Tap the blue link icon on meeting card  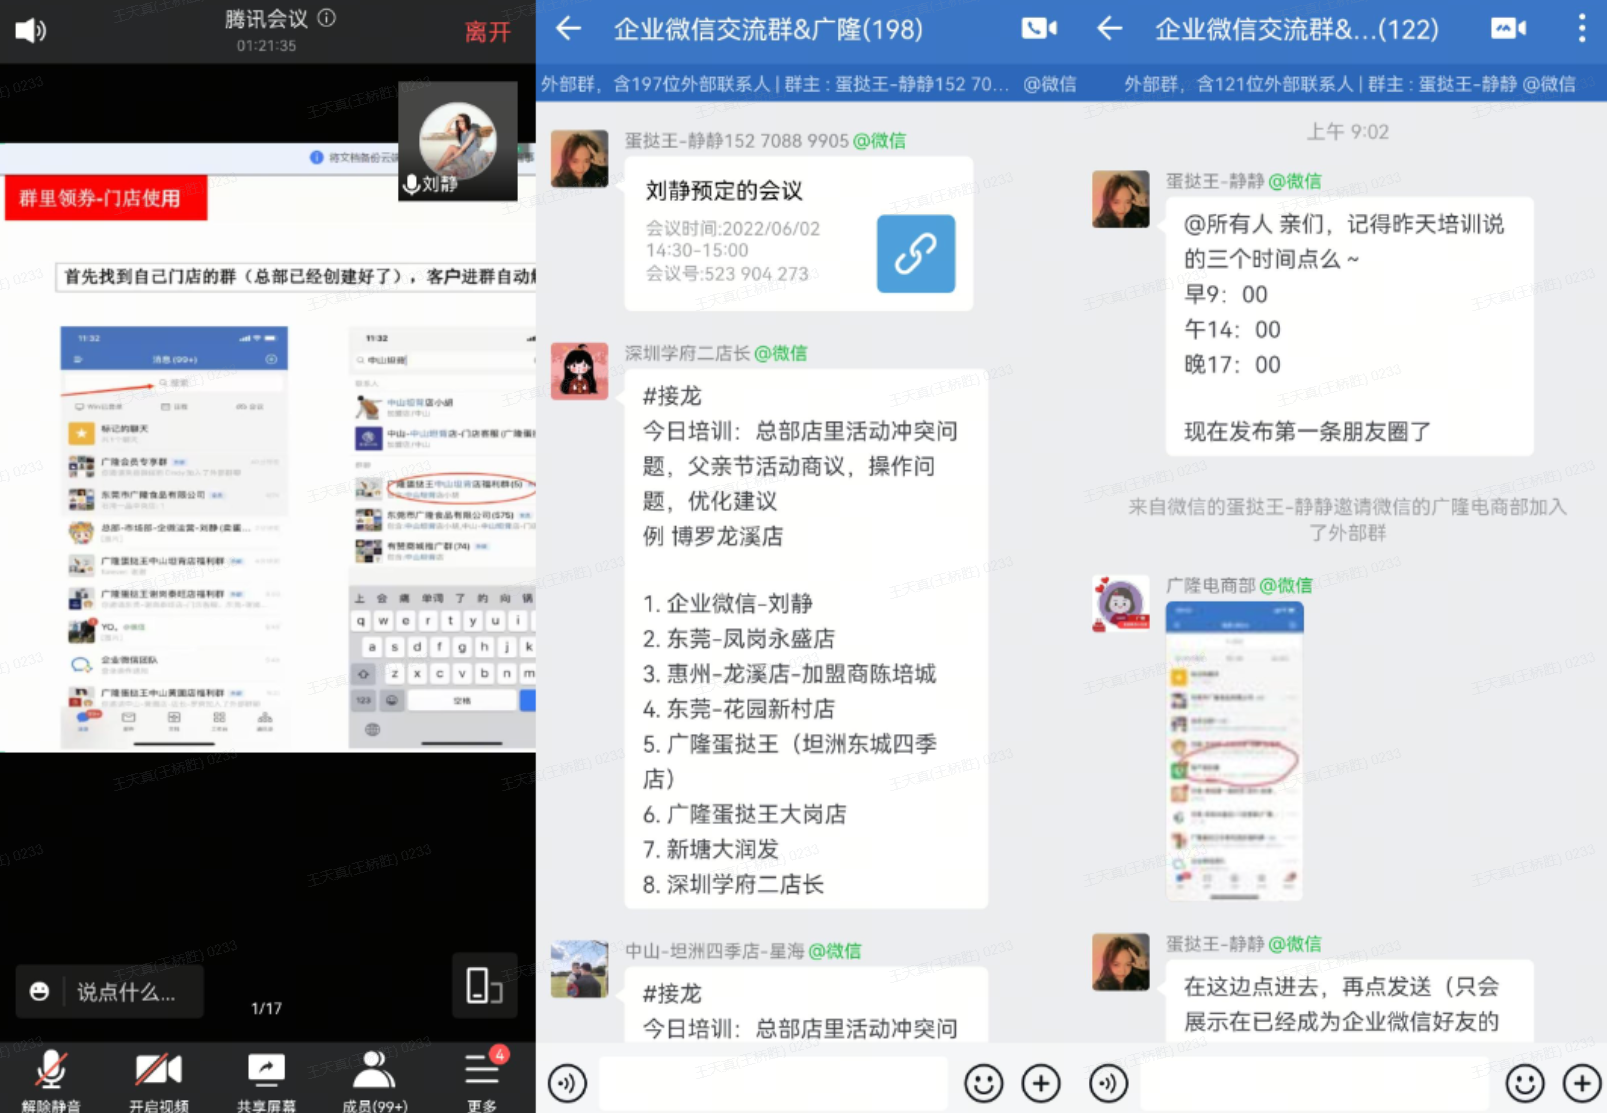[916, 254]
